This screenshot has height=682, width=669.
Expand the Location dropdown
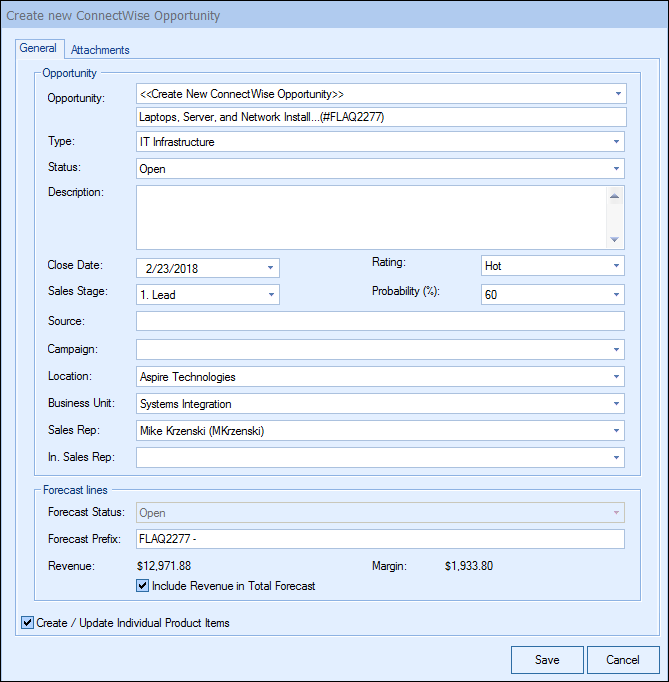coord(618,377)
